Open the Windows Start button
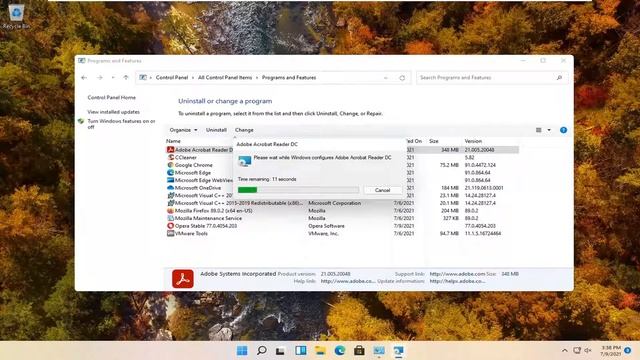 pos(242,351)
